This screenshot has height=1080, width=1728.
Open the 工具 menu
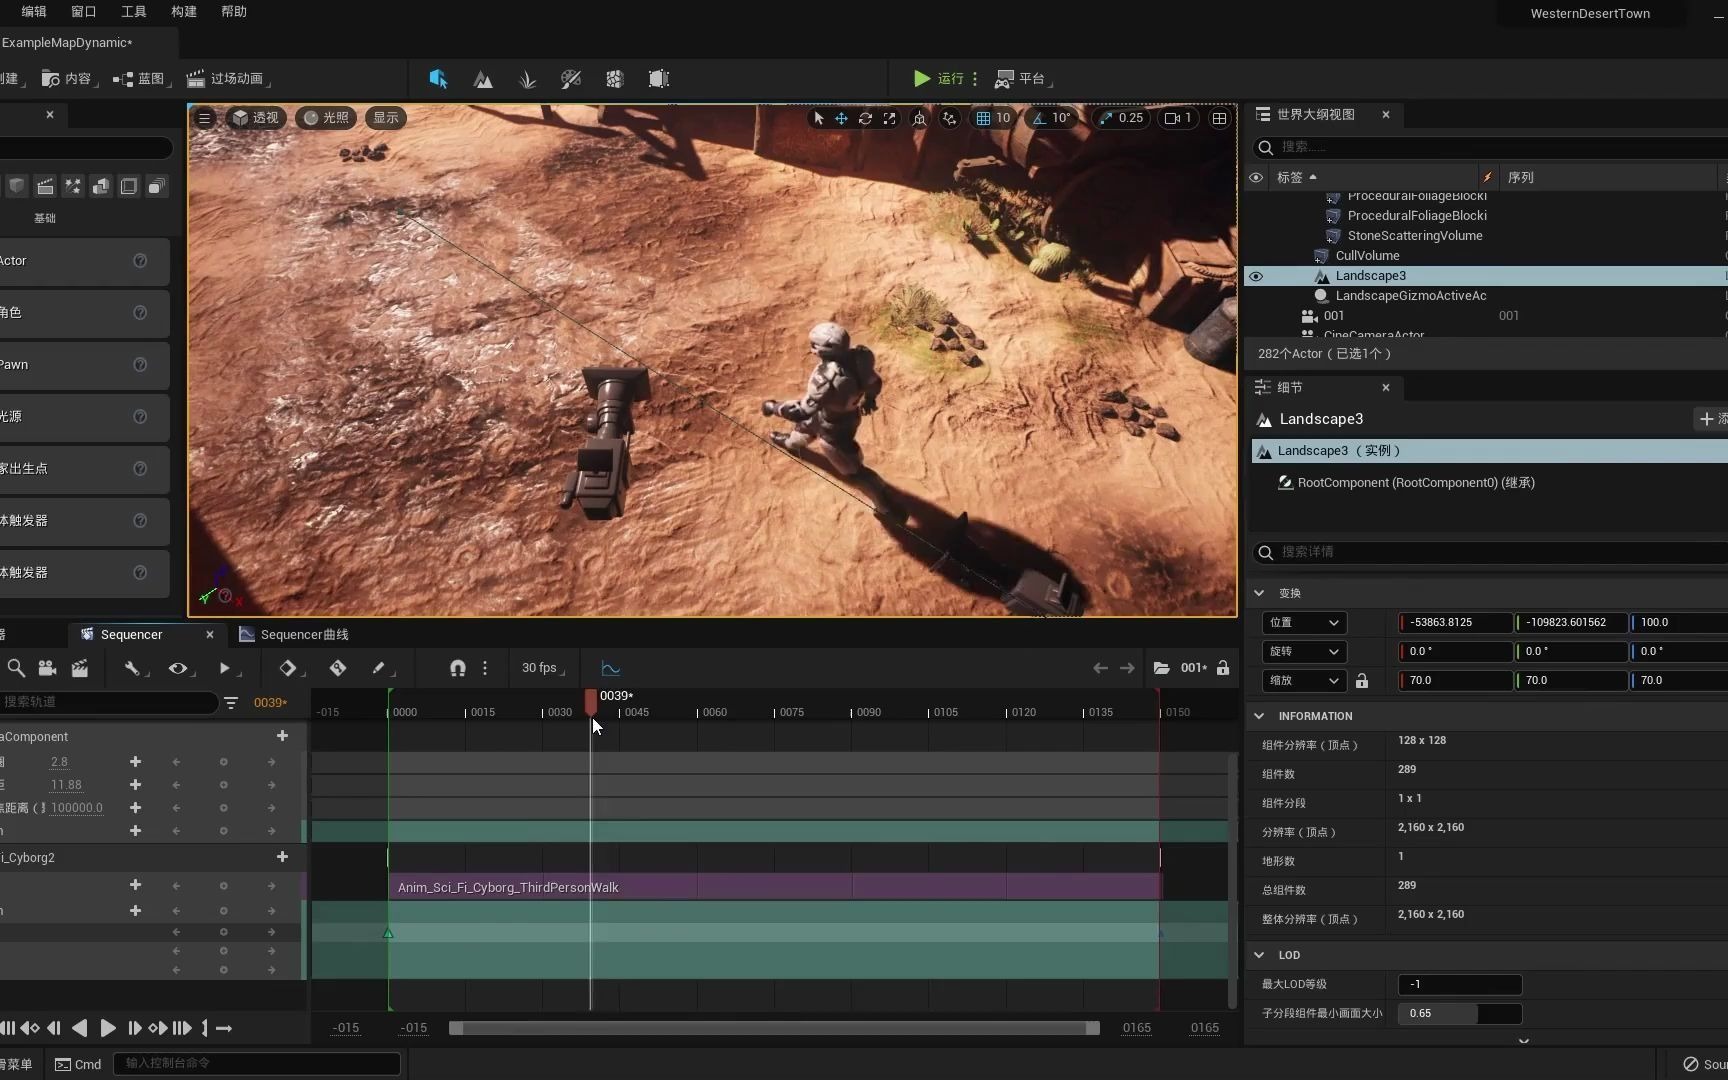(134, 12)
